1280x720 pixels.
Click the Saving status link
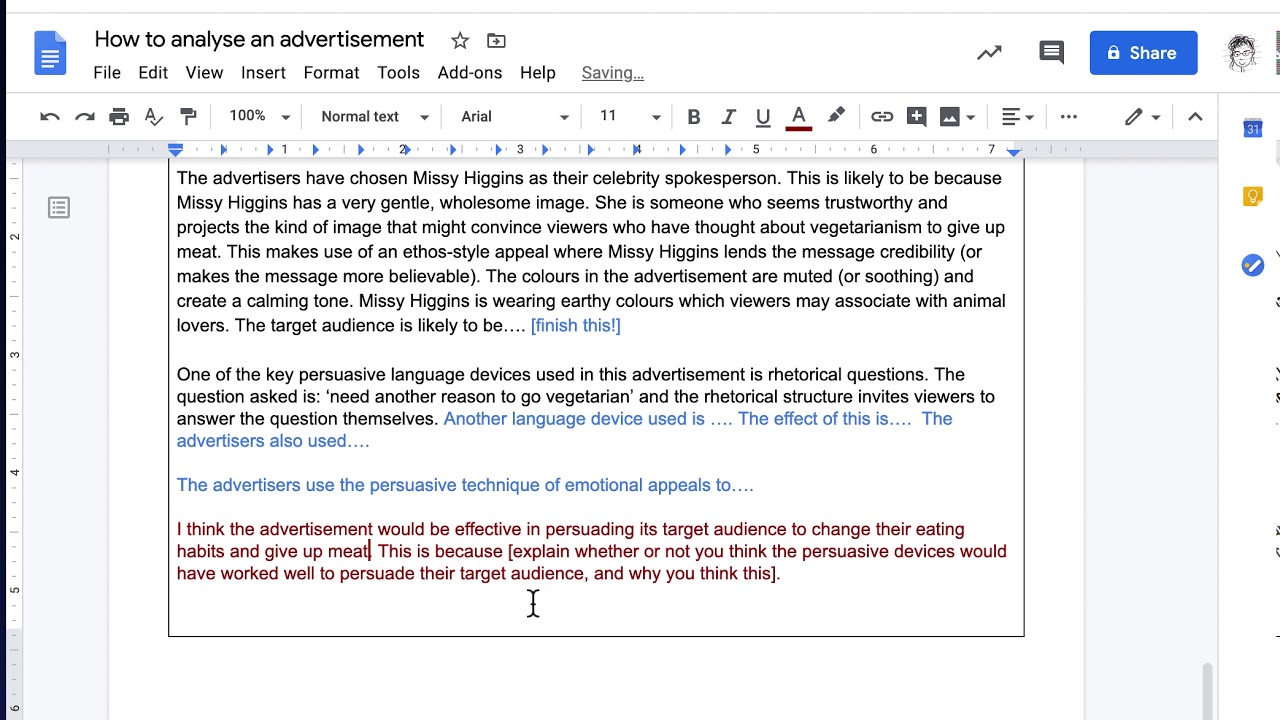tap(613, 73)
